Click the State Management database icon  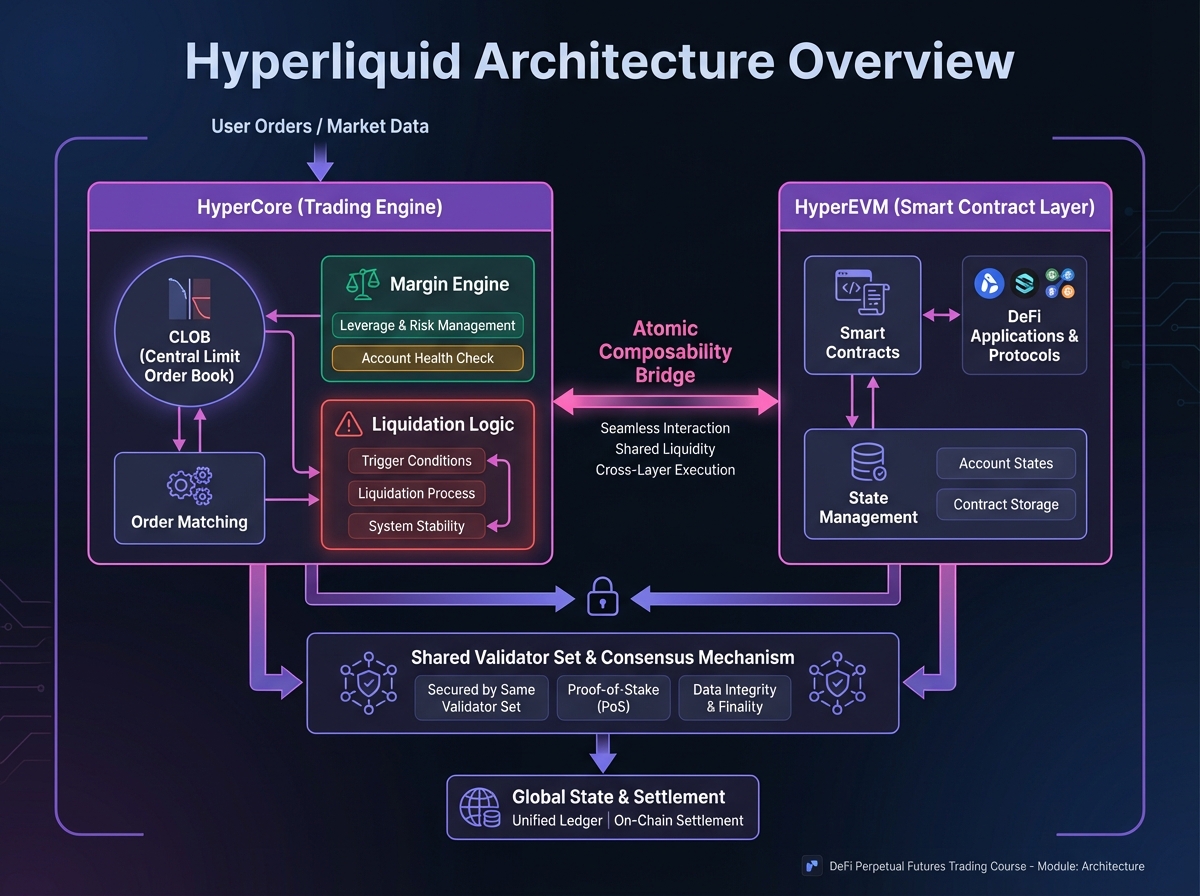(867, 462)
